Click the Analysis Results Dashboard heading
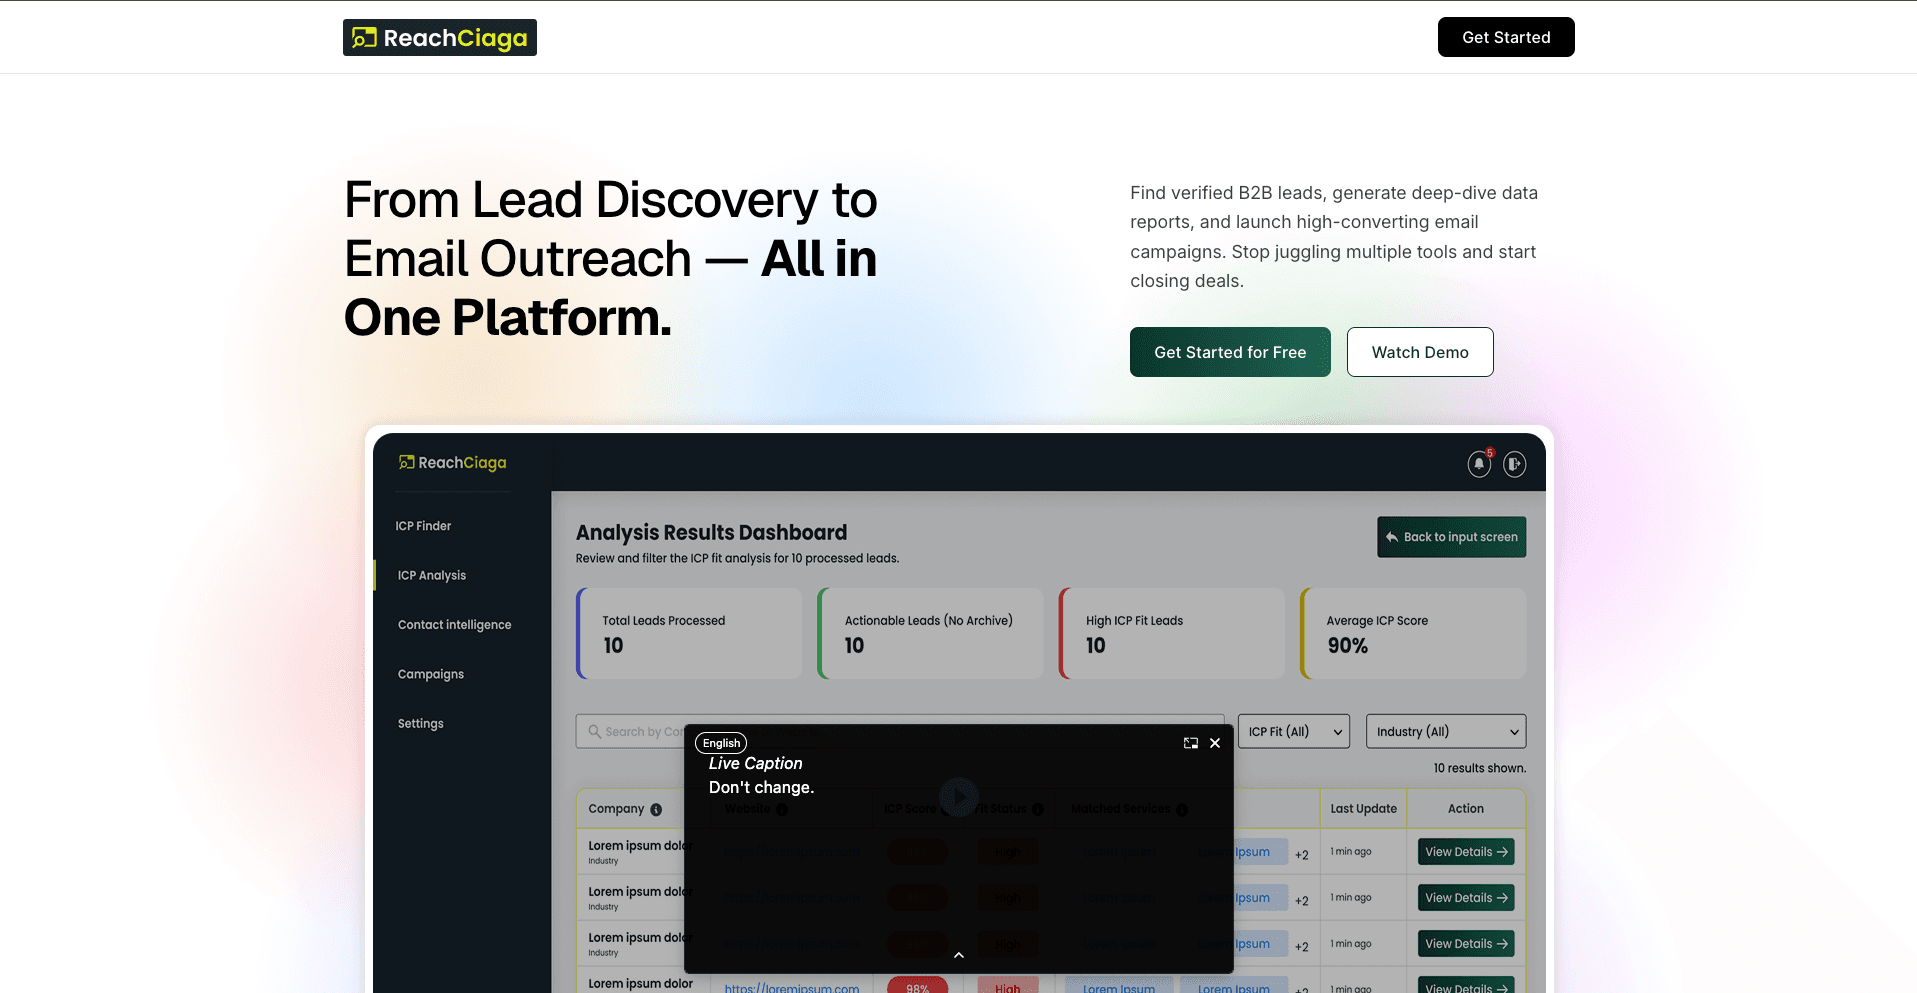This screenshot has height=993, width=1917. point(711,532)
